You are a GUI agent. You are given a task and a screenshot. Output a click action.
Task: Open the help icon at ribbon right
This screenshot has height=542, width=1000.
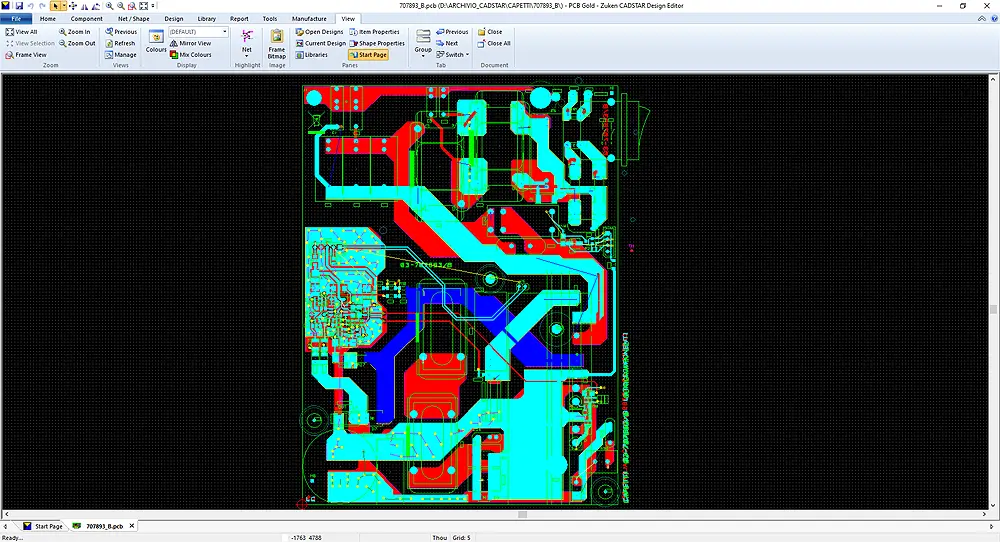(994, 18)
